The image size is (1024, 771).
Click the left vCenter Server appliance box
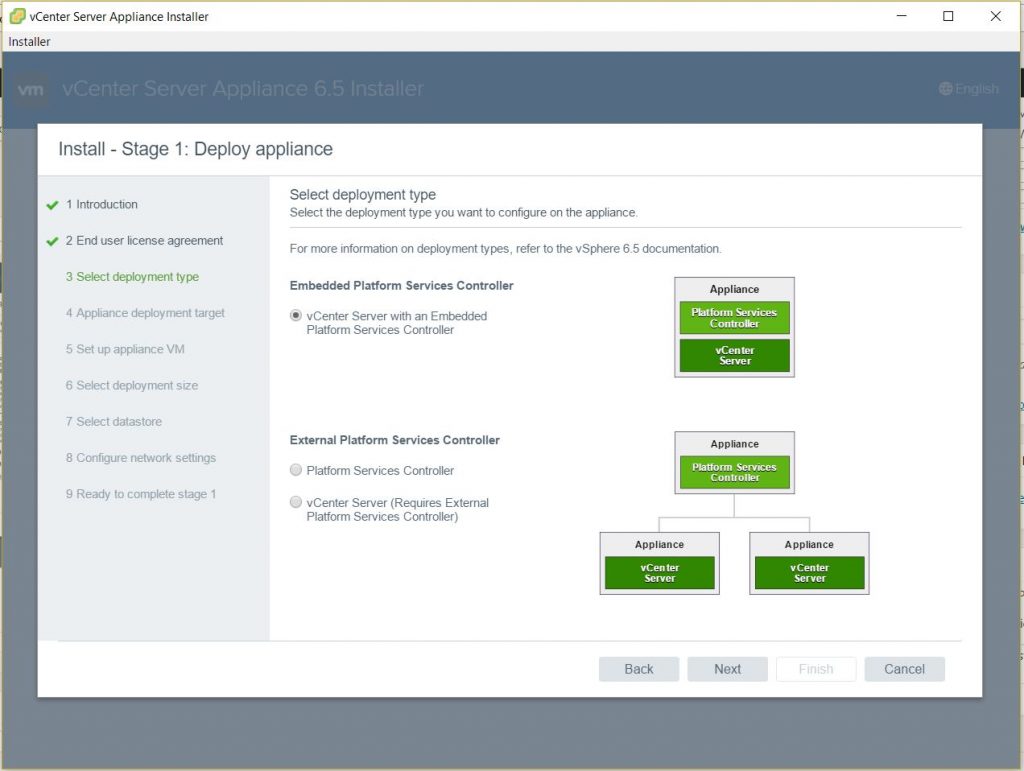[660, 573]
